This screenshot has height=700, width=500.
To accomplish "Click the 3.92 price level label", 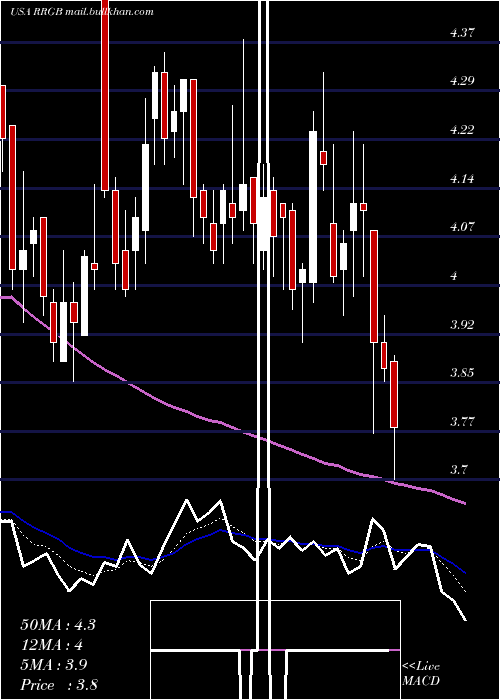I will click(462, 325).
